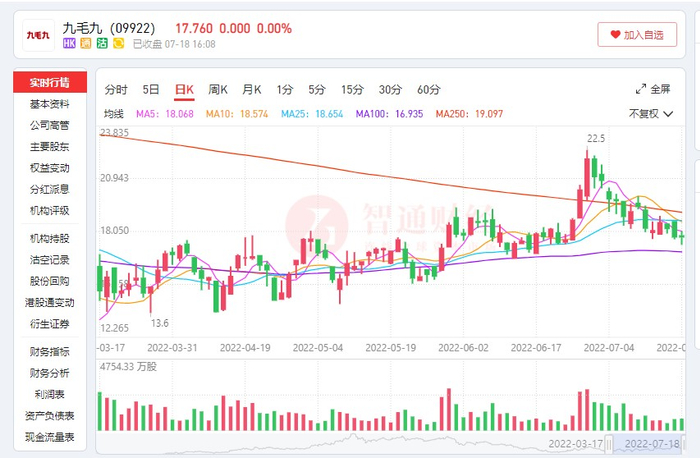700x458 pixels.
Task: Click the 22.5 peak candlestick label
Action: [x=596, y=138]
